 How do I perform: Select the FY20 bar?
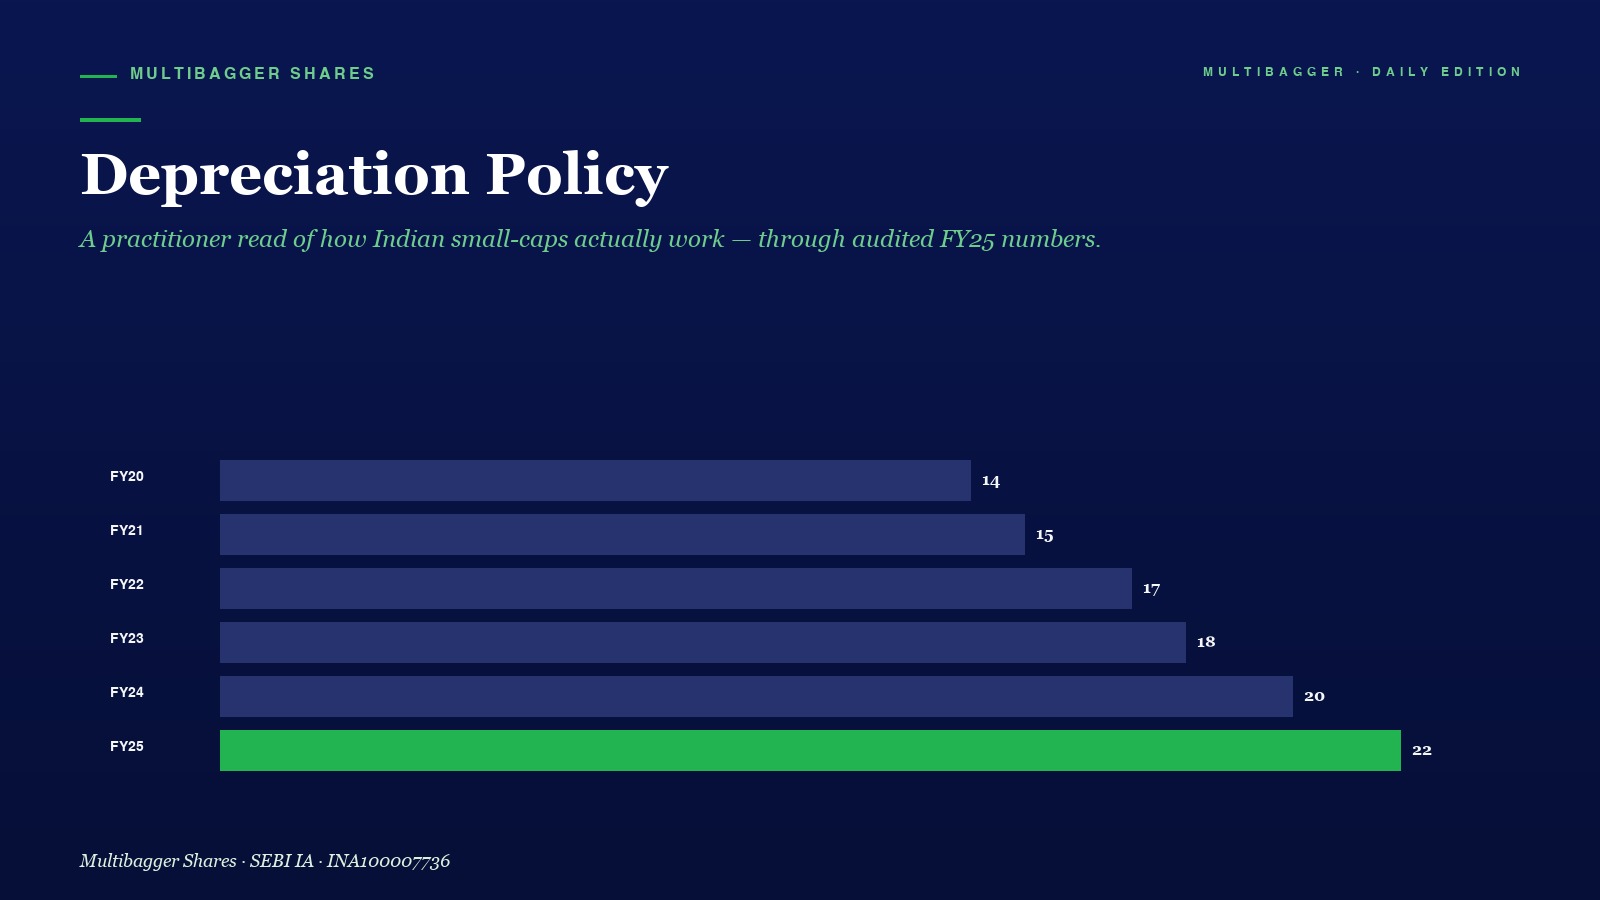pyautogui.click(x=595, y=480)
